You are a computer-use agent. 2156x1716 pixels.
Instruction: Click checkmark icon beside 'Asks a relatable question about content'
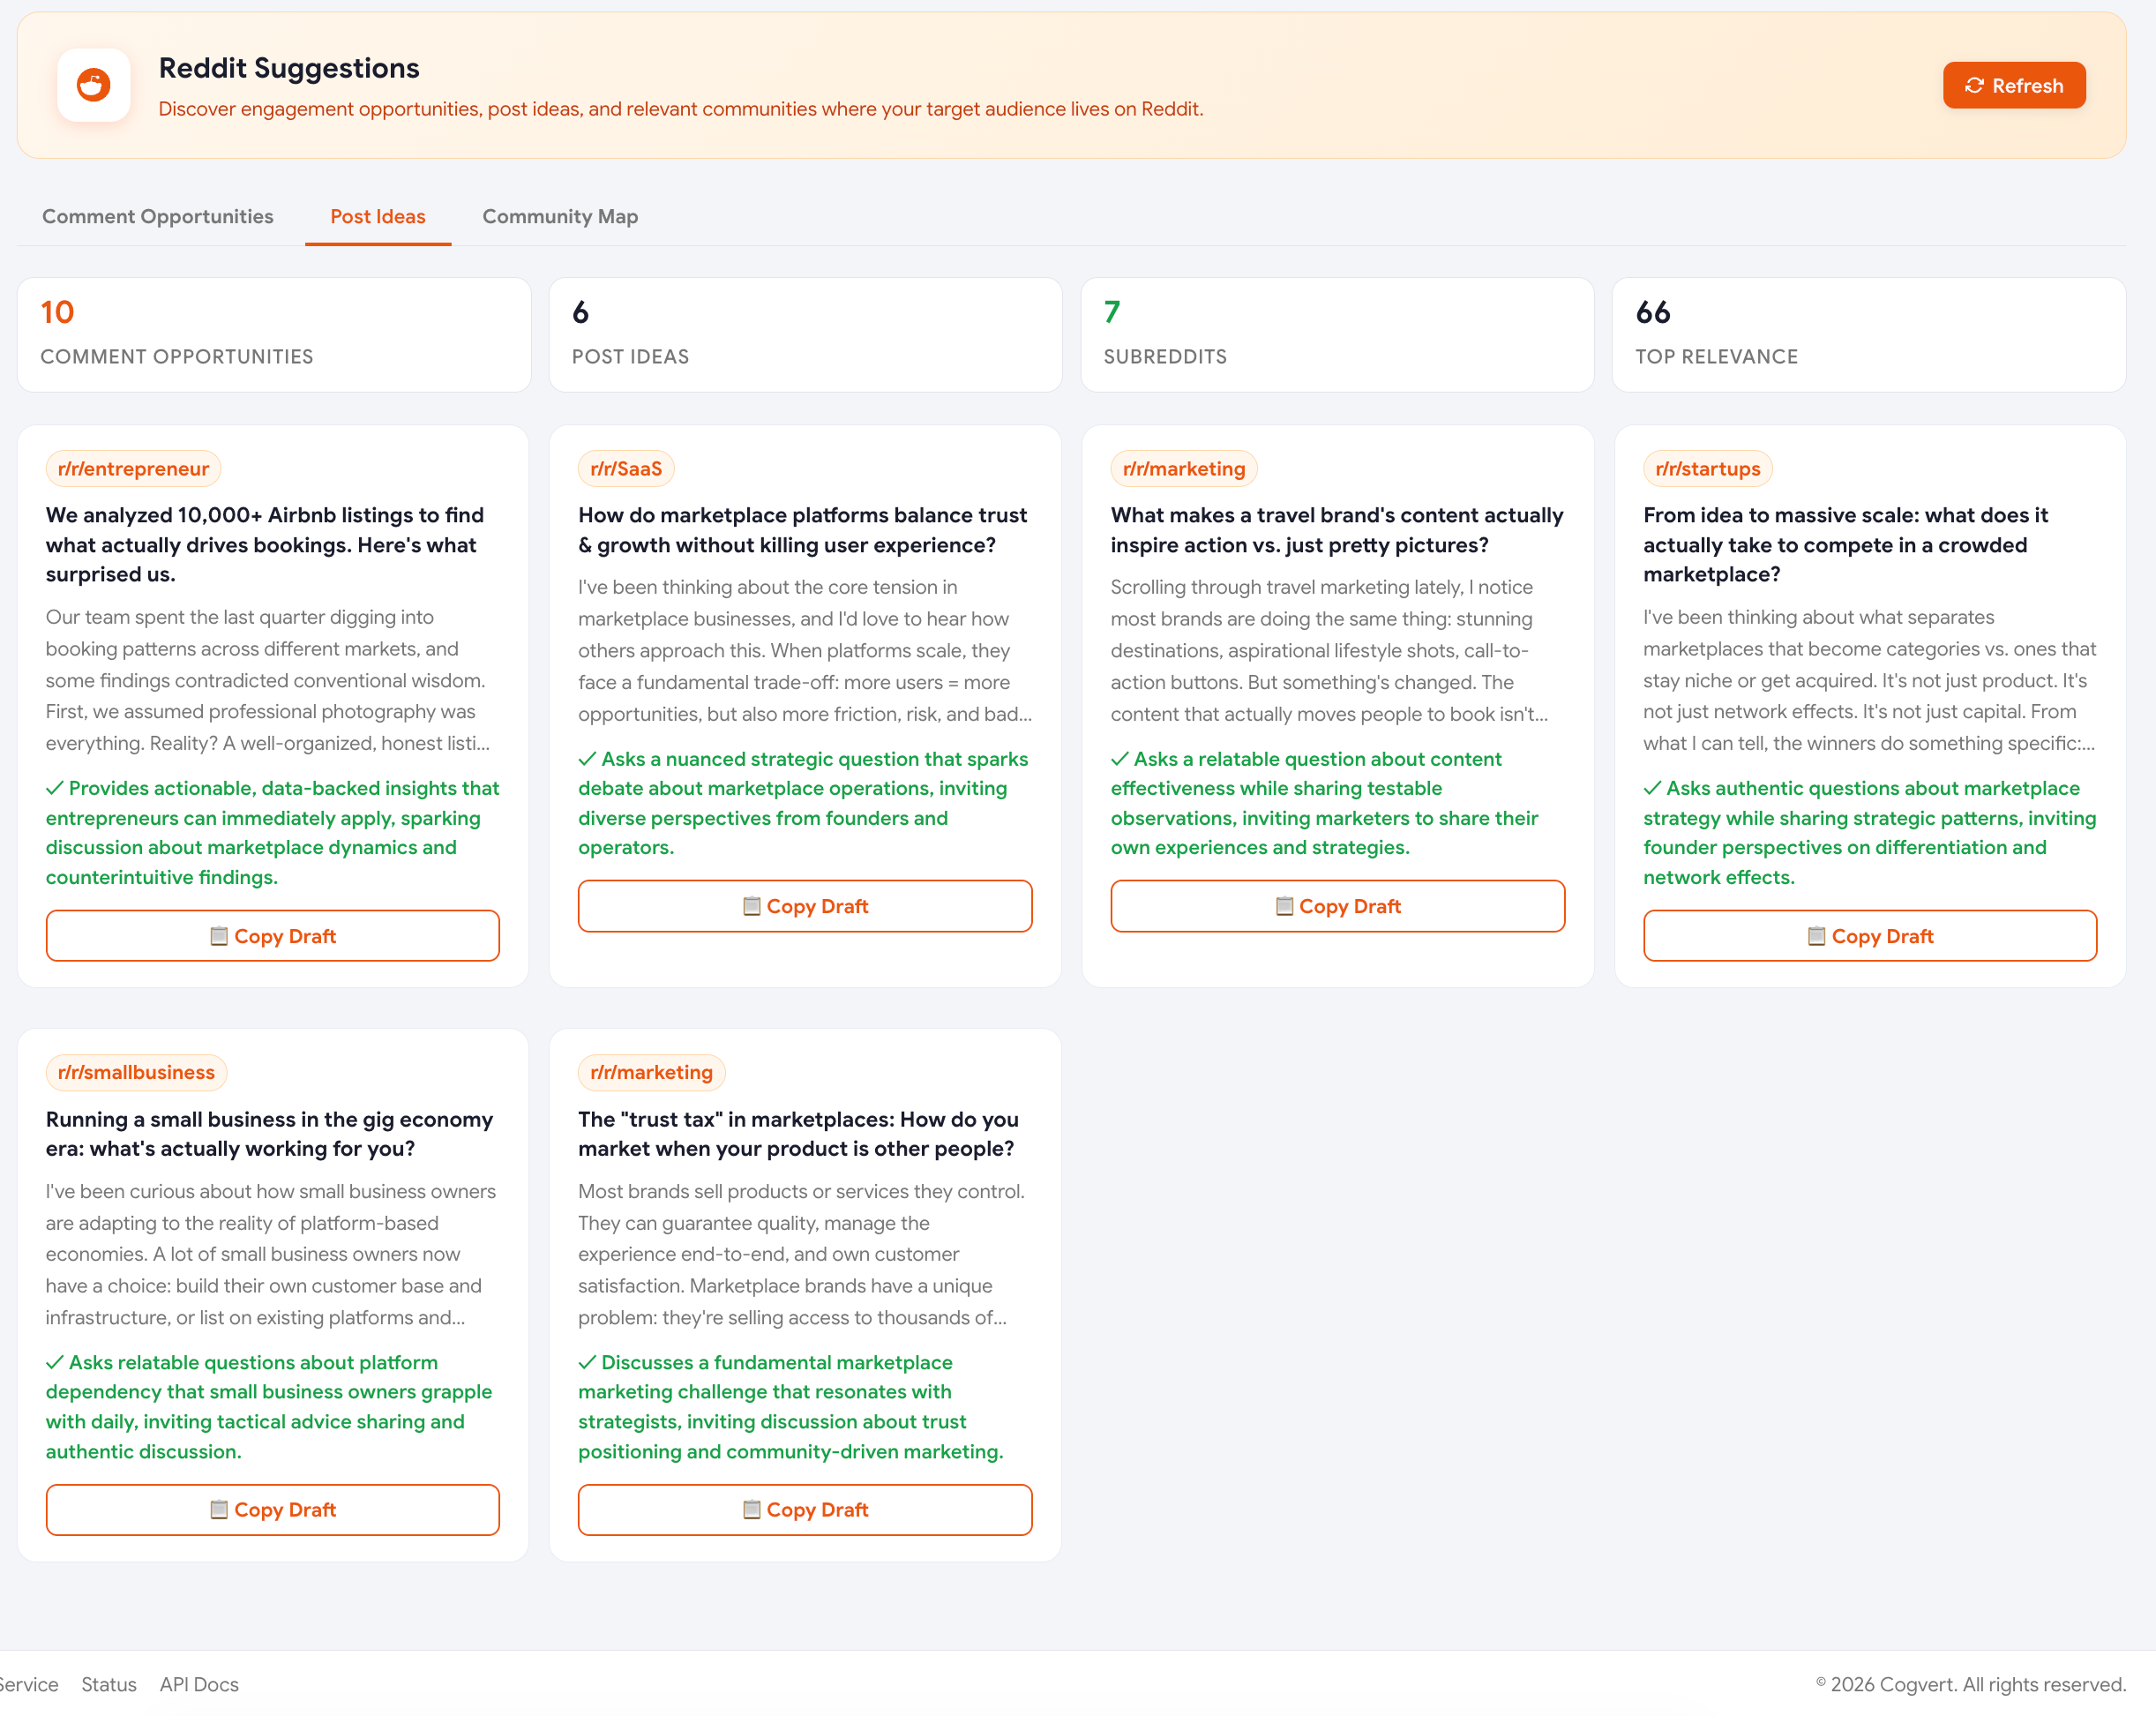tap(1120, 759)
